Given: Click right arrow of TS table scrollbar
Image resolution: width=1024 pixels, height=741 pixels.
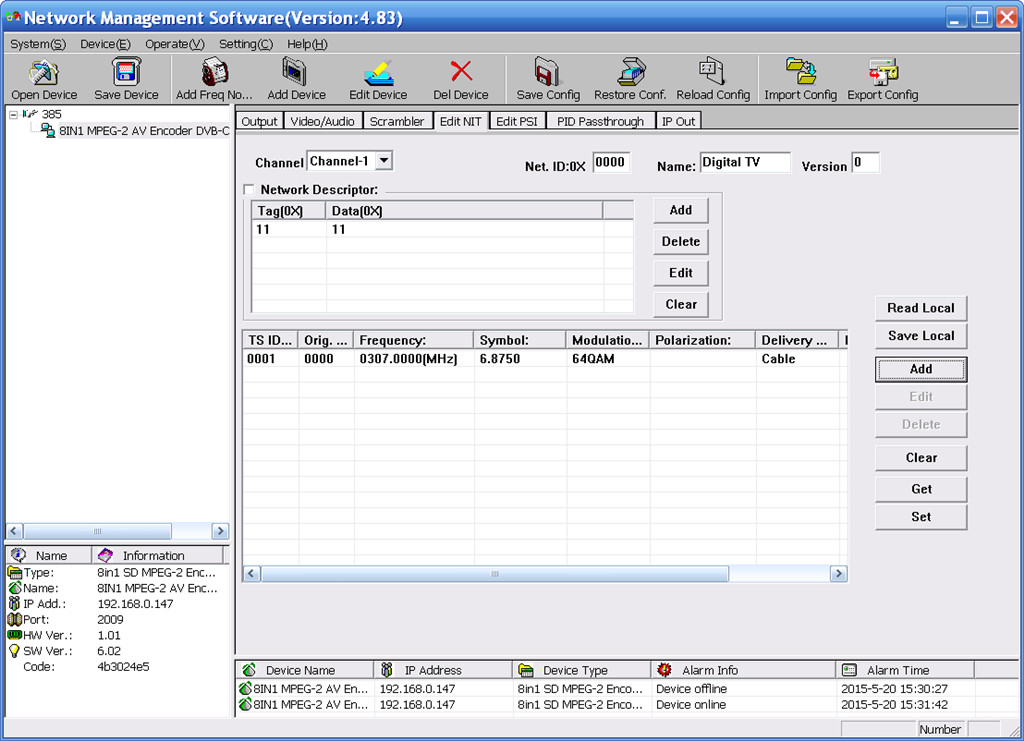Looking at the screenshot, I should tap(839, 574).
